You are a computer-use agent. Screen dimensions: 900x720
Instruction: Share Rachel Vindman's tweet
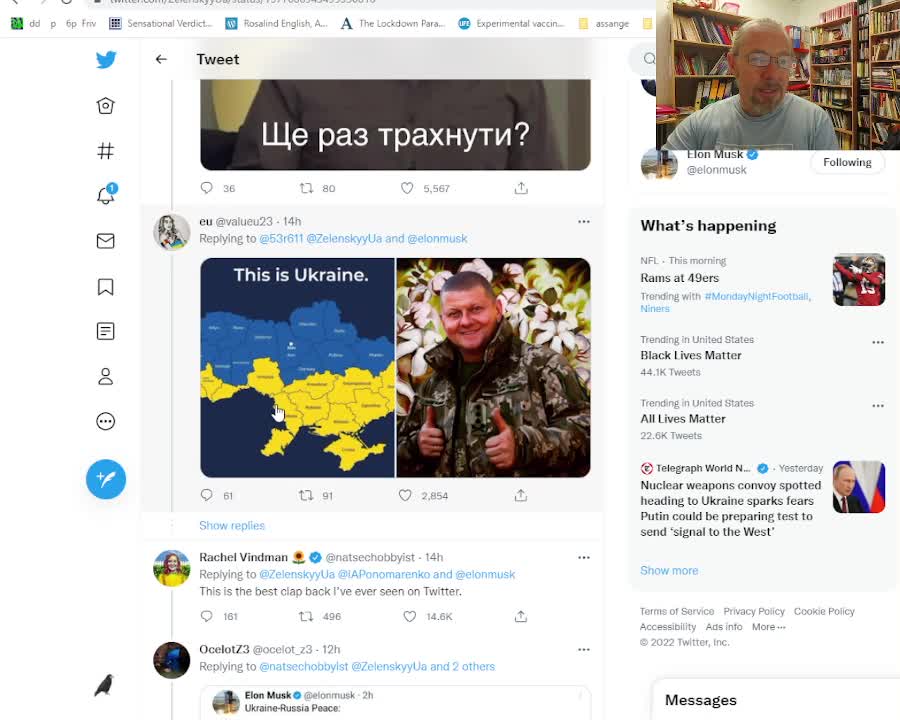click(521, 616)
